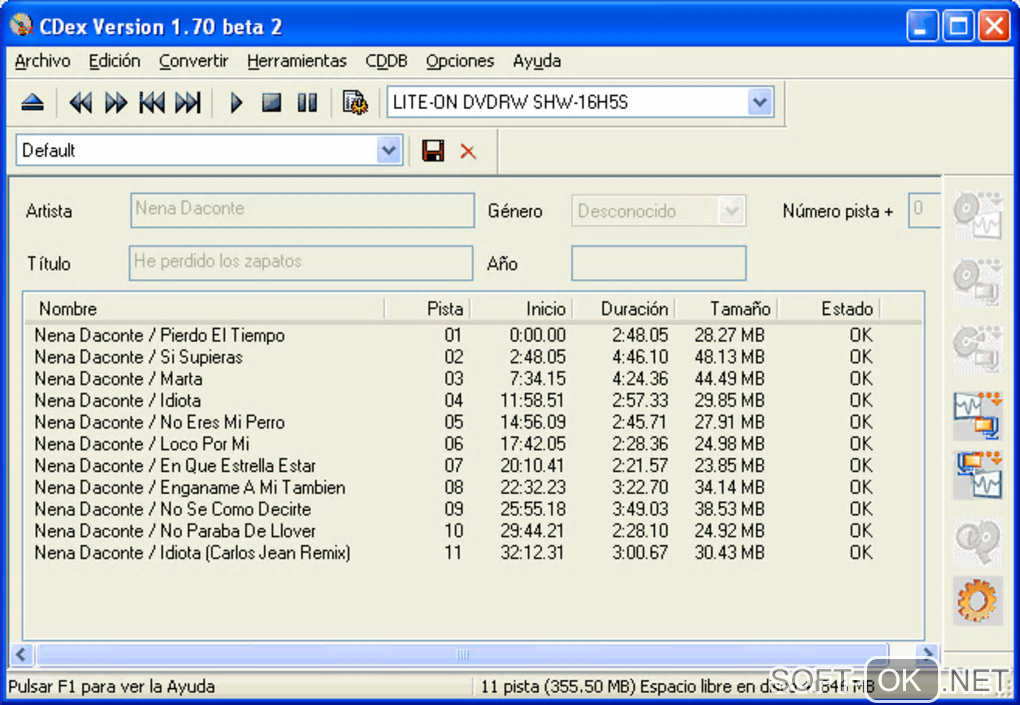Click the status bar text Pulsar F1 para ver la Ayuda
The image size is (1020, 705).
112,687
